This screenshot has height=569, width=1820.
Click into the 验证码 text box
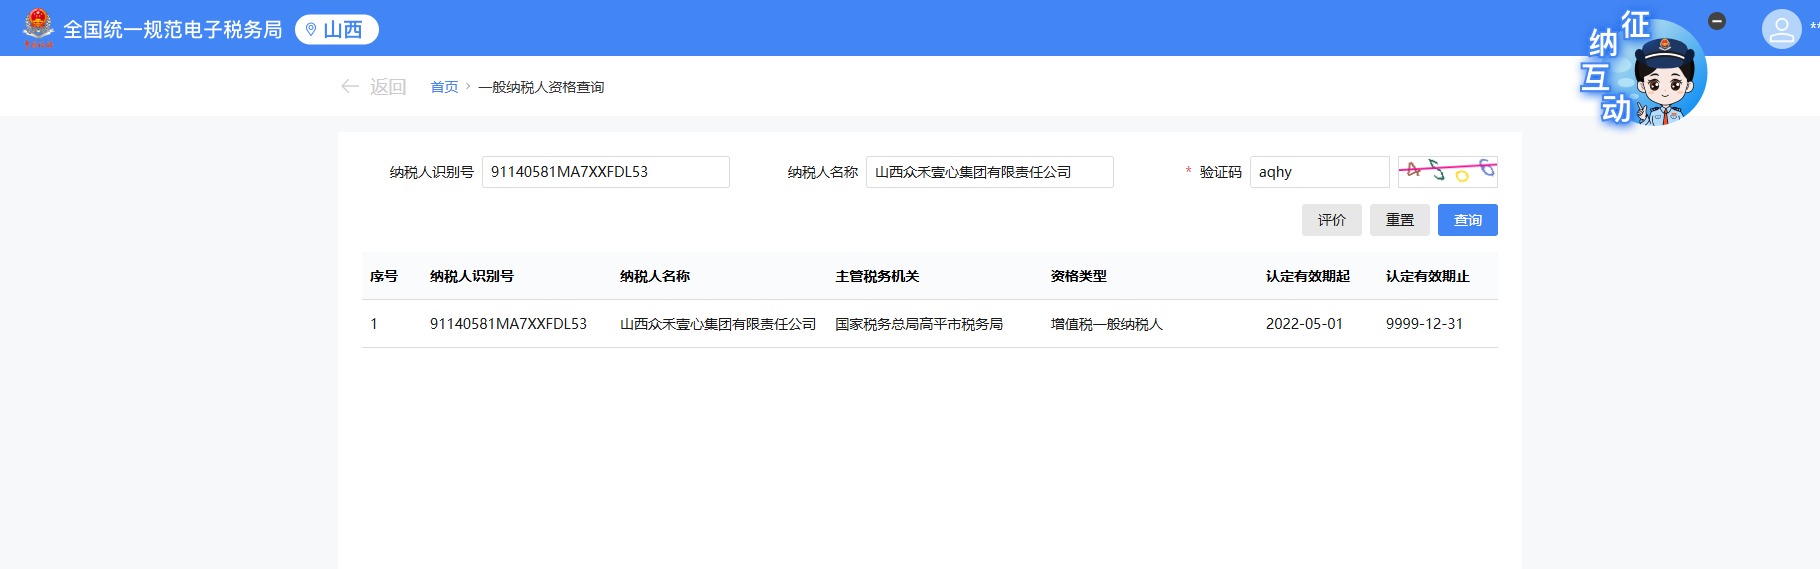pos(1318,172)
